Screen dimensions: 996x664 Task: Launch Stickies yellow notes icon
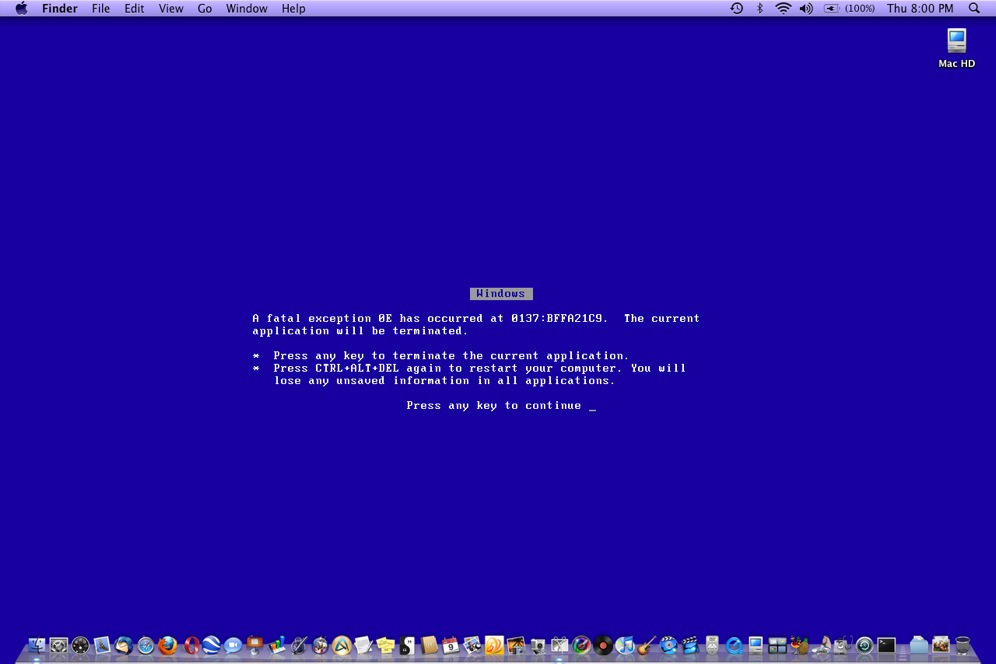click(386, 646)
